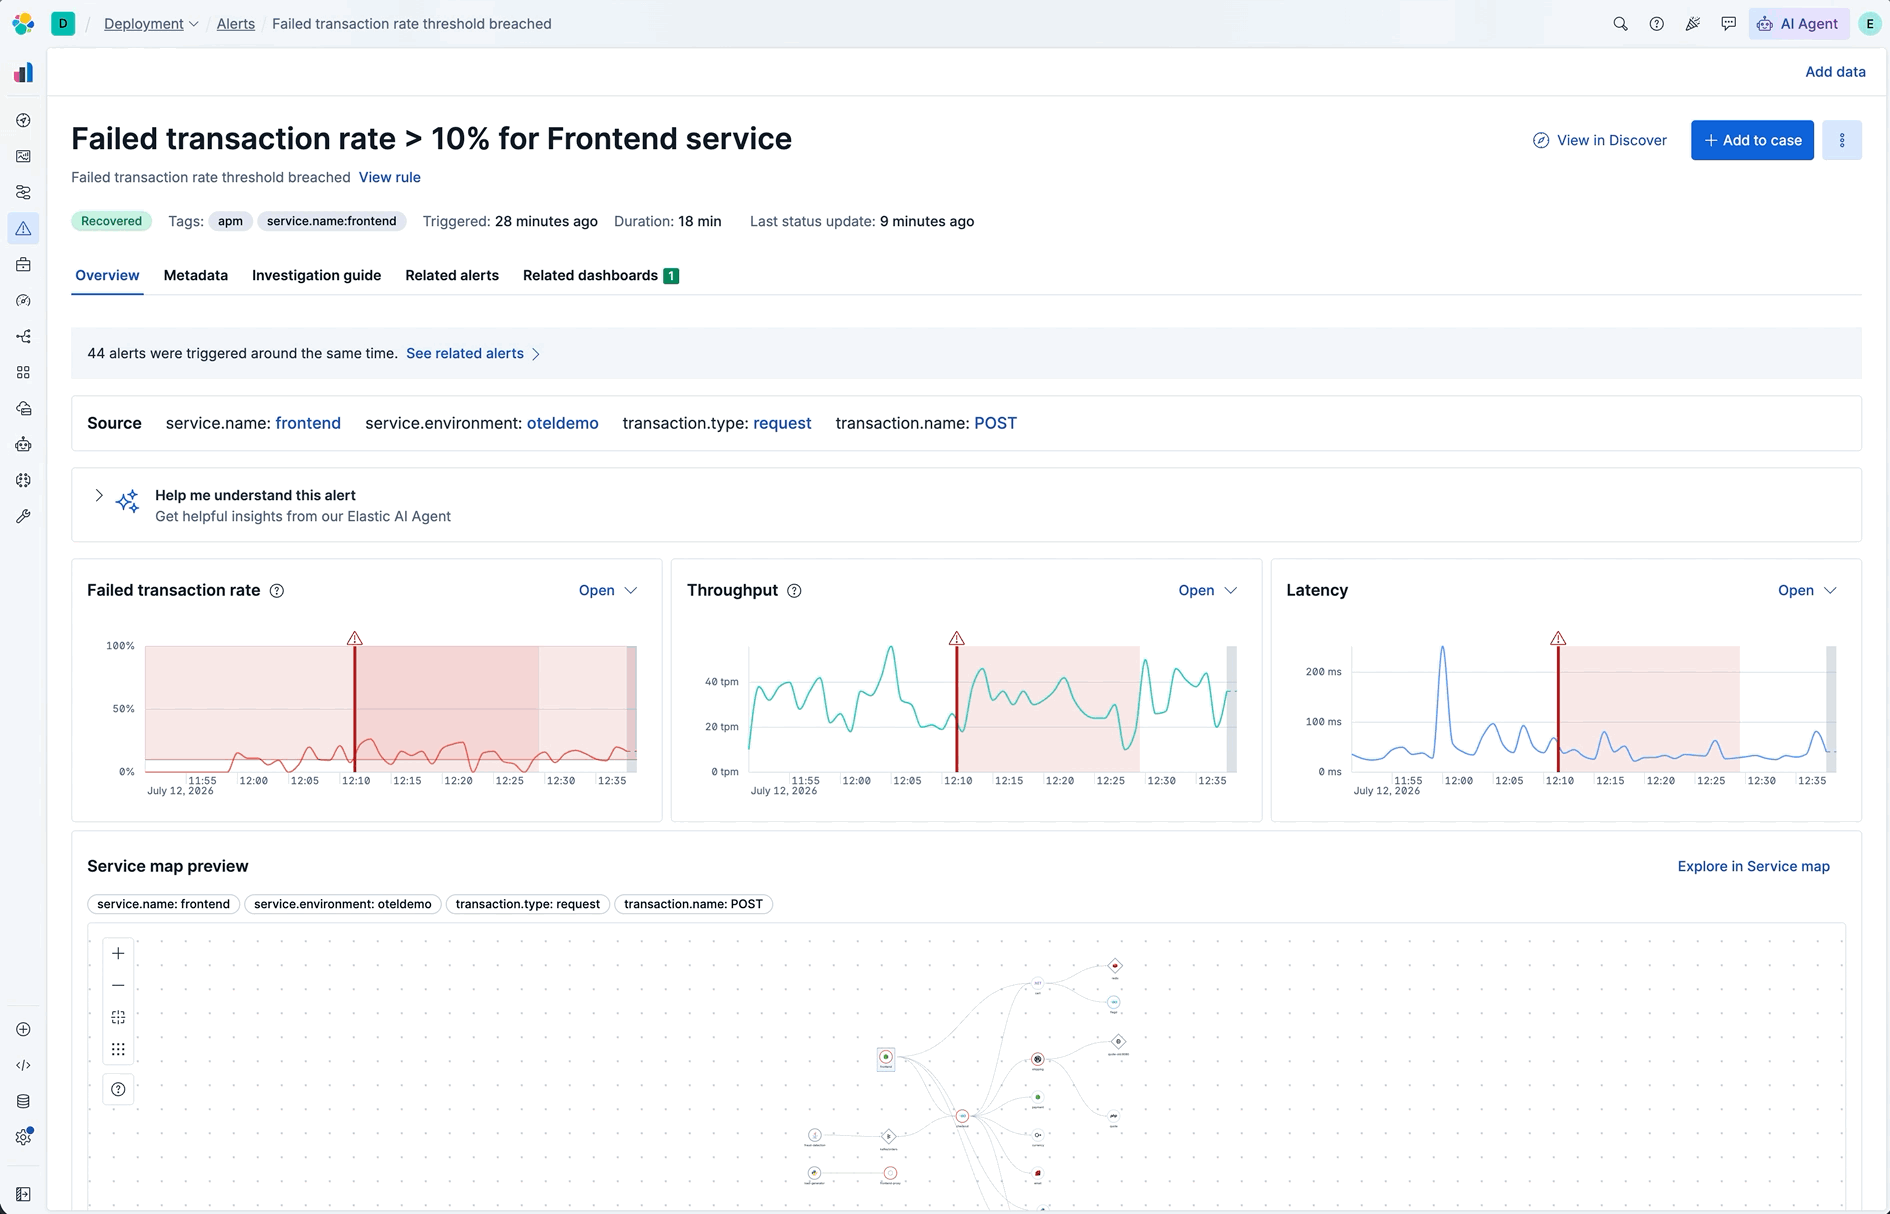Open SLOs gauge icon in sidebar
This screenshot has height=1214, width=1890.
23,300
